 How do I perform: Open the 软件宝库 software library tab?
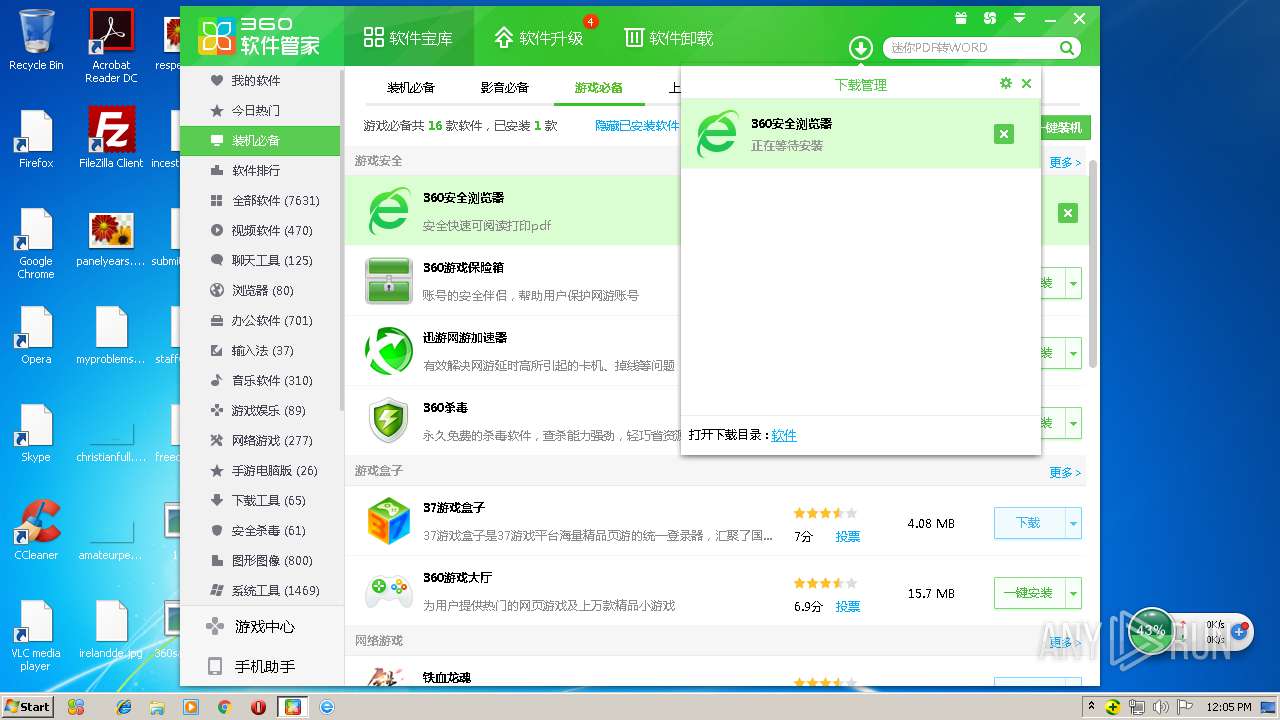pyautogui.click(x=408, y=38)
